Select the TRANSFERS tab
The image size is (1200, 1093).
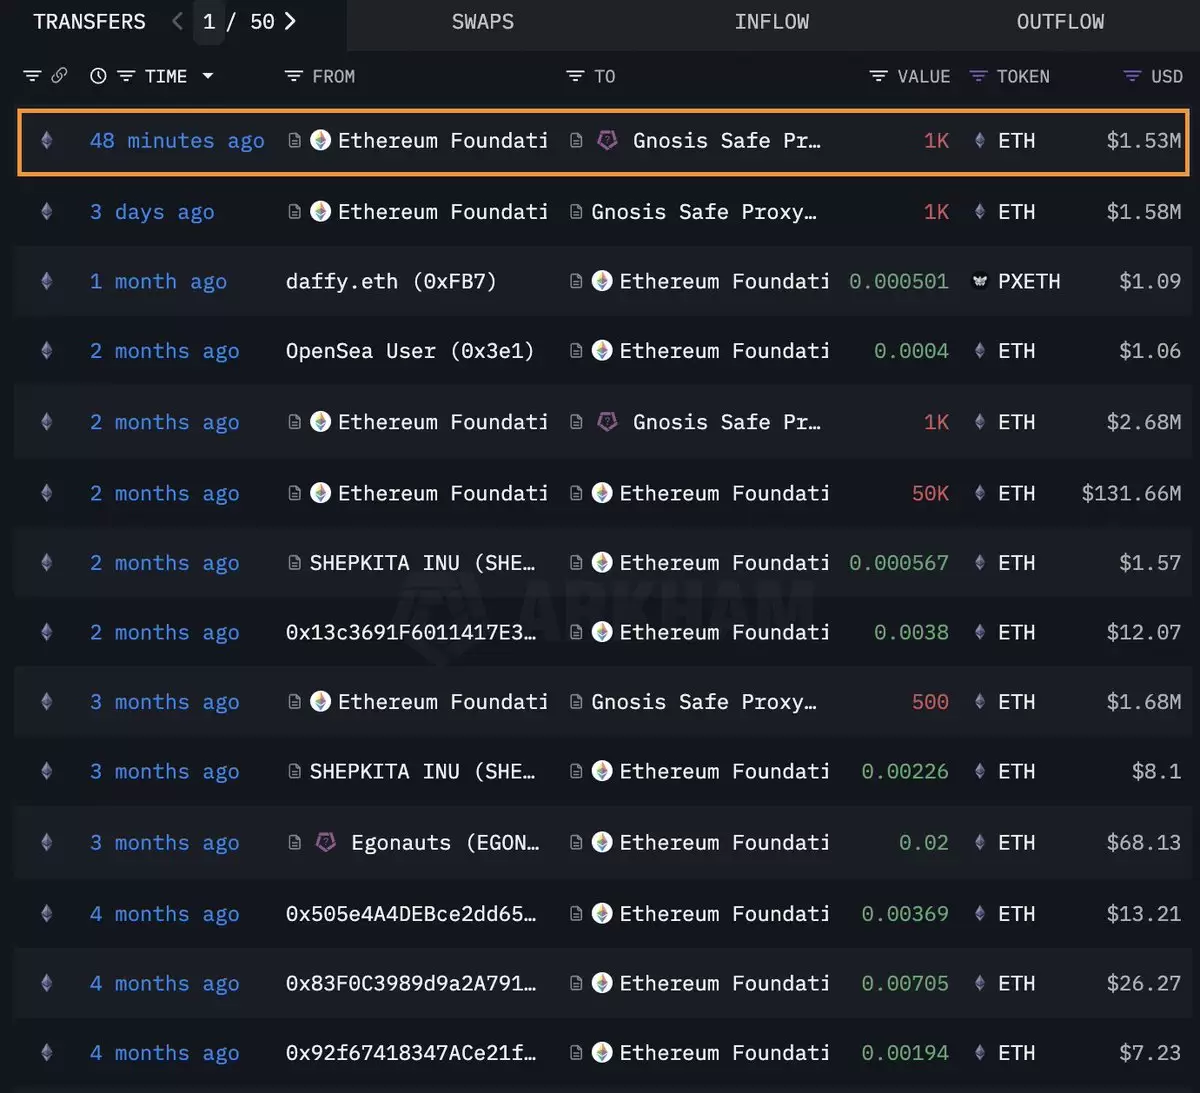tap(89, 22)
